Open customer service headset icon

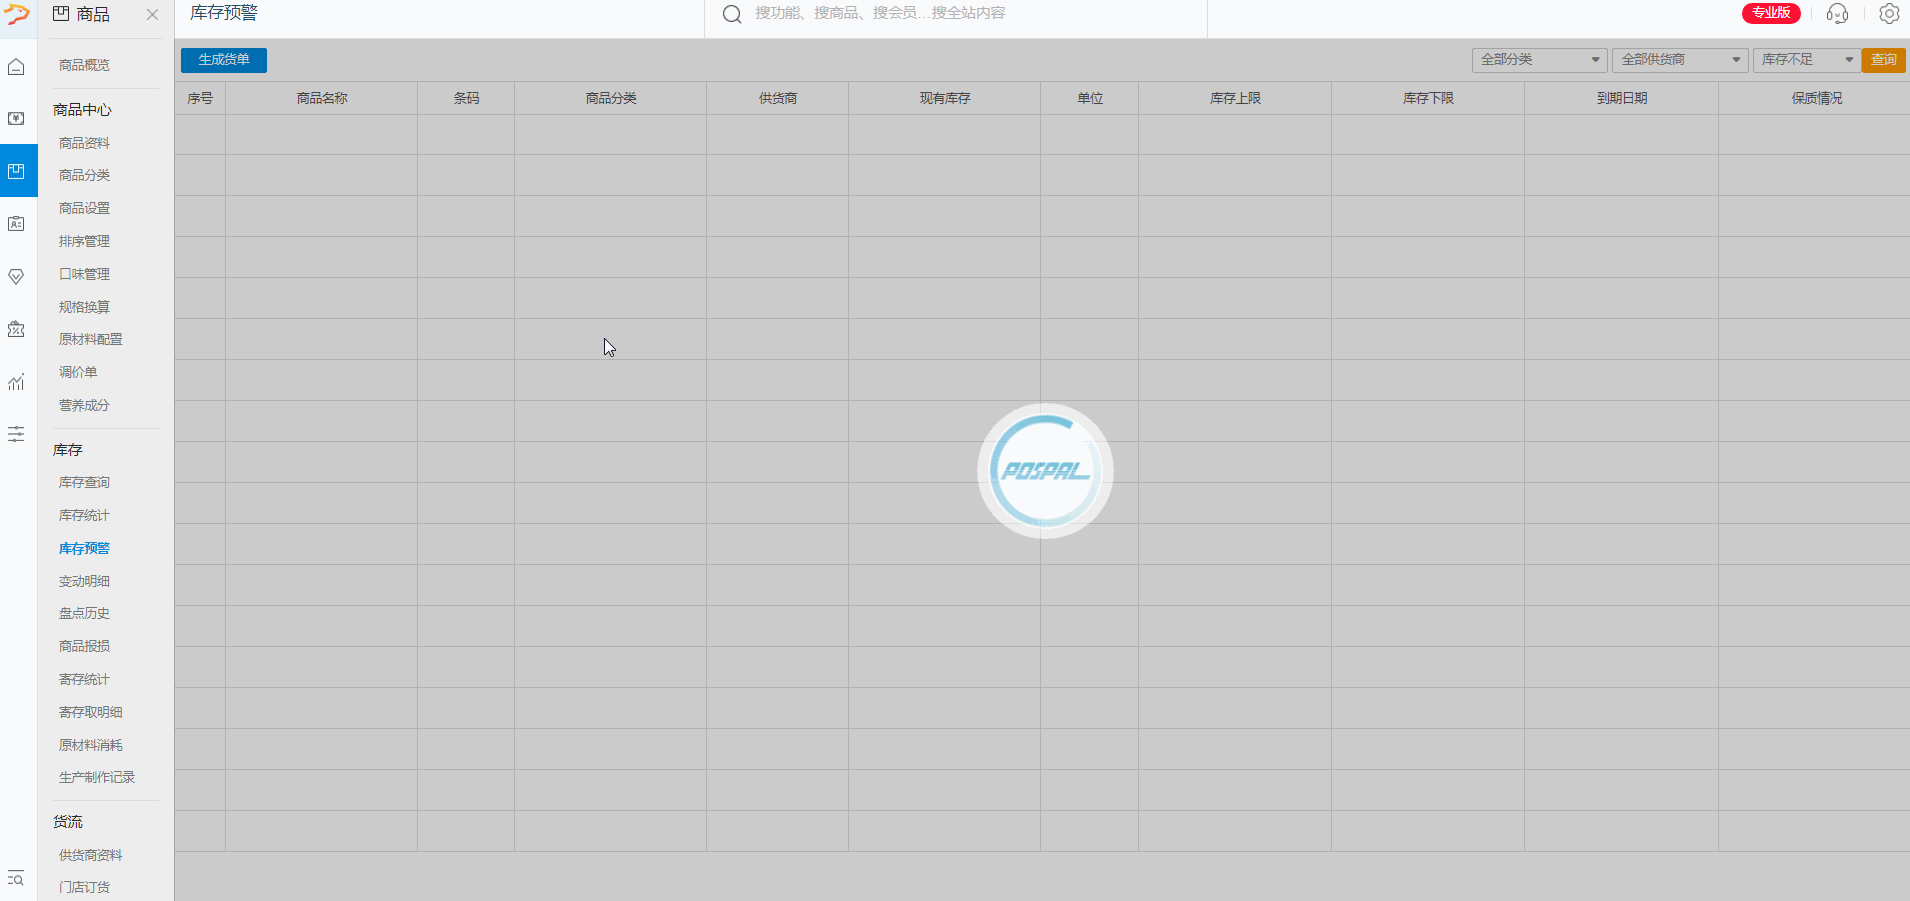pyautogui.click(x=1837, y=14)
